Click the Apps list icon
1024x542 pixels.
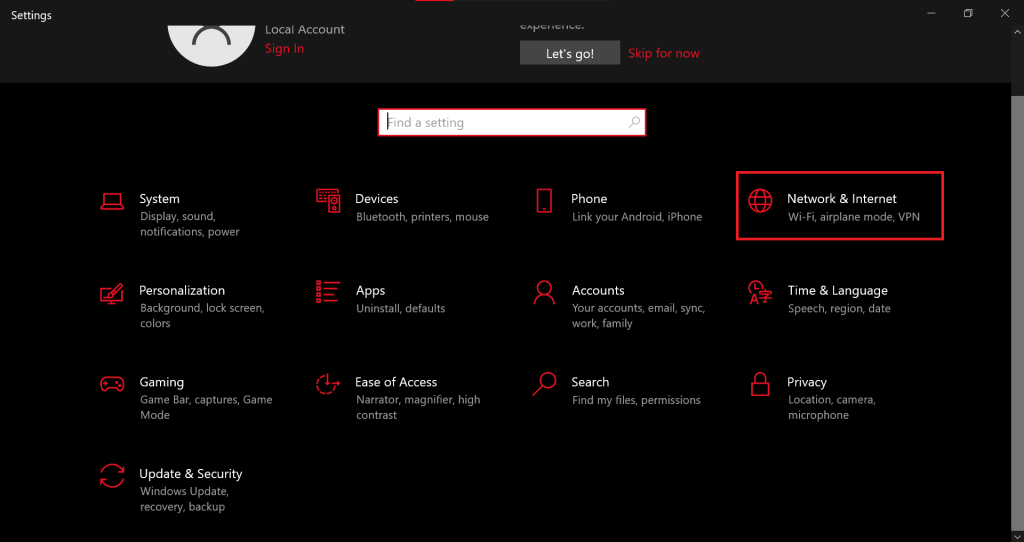[x=328, y=292]
